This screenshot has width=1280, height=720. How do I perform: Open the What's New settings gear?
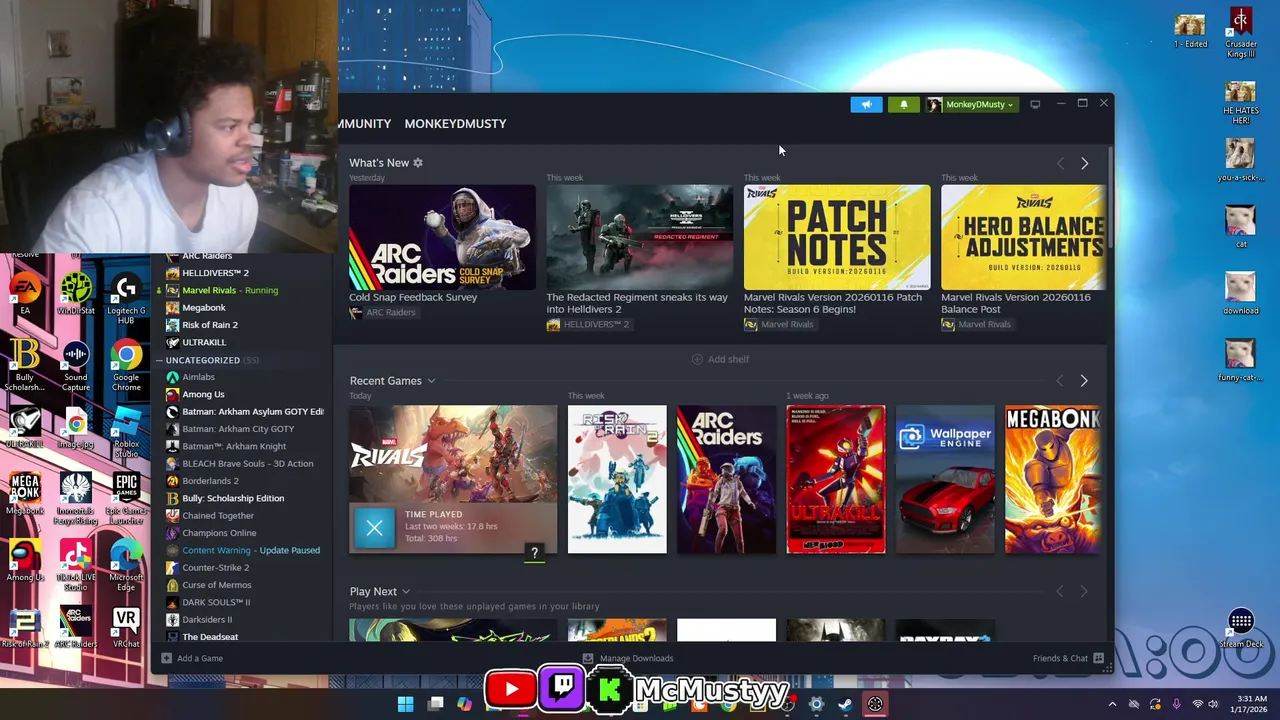coord(418,163)
